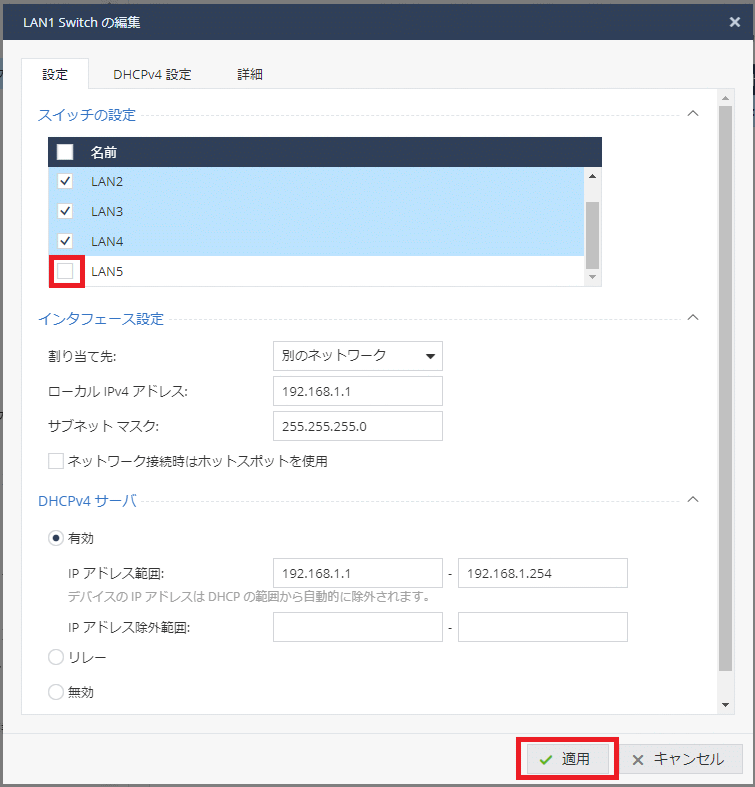Screen dimensions: 755x787
Task: Uncheck the LAN2 checkbox
Action: click(65, 182)
